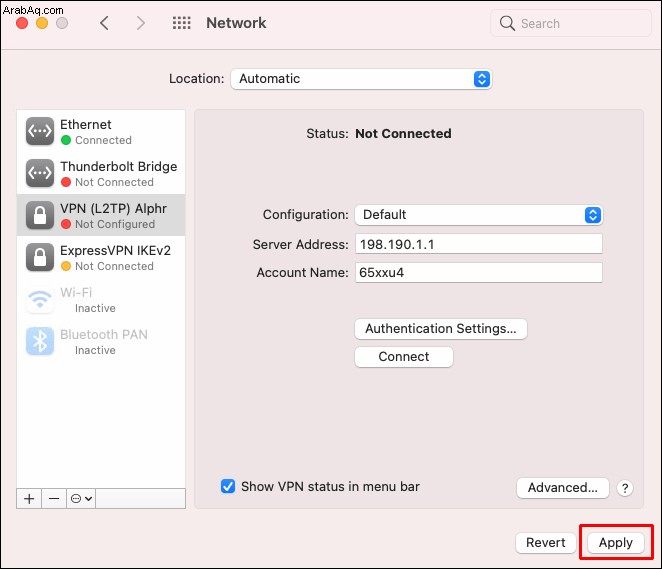Viewport: 662px width, 569px height.
Task: Click the Server Address field
Action: [x=479, y=244]
